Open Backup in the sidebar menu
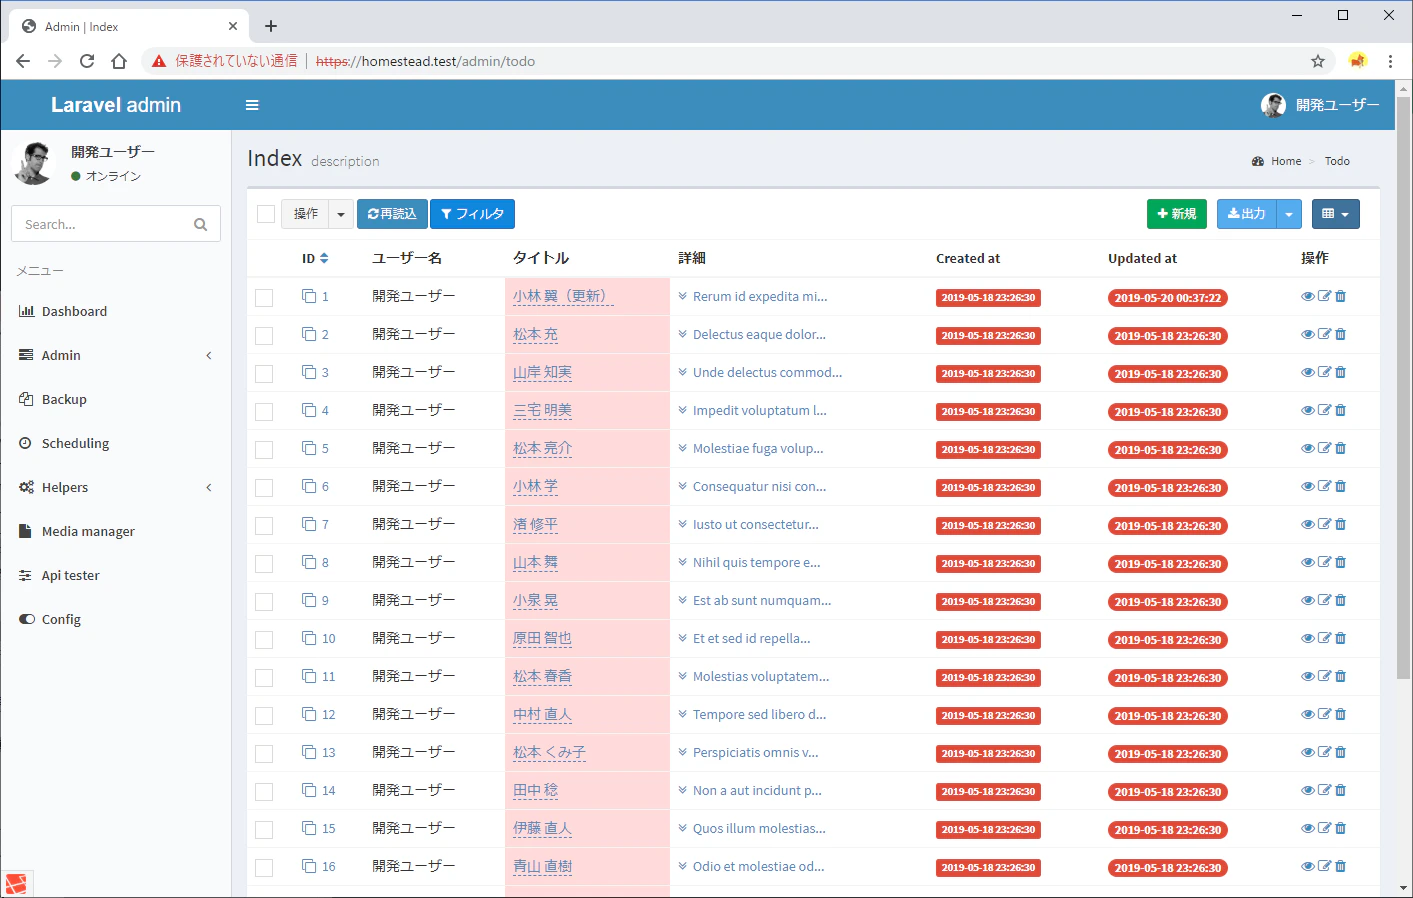This screenshot has height=898, width=1413. coord(116,399)
